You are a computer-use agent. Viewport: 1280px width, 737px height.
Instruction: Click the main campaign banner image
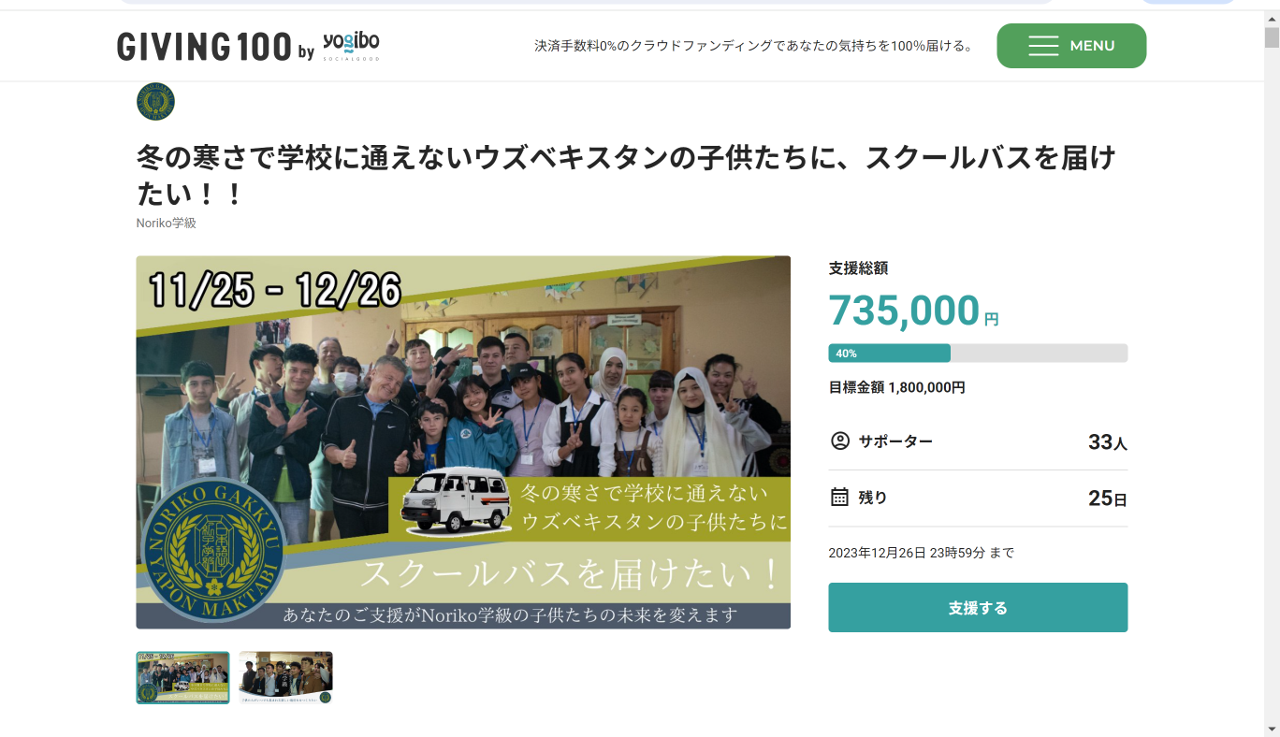tap(463, 442)
